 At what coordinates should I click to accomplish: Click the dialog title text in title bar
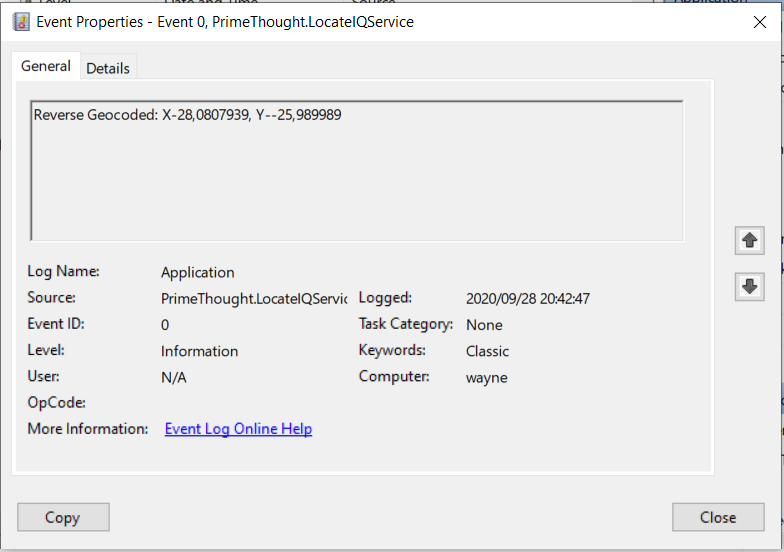(225, 22)
